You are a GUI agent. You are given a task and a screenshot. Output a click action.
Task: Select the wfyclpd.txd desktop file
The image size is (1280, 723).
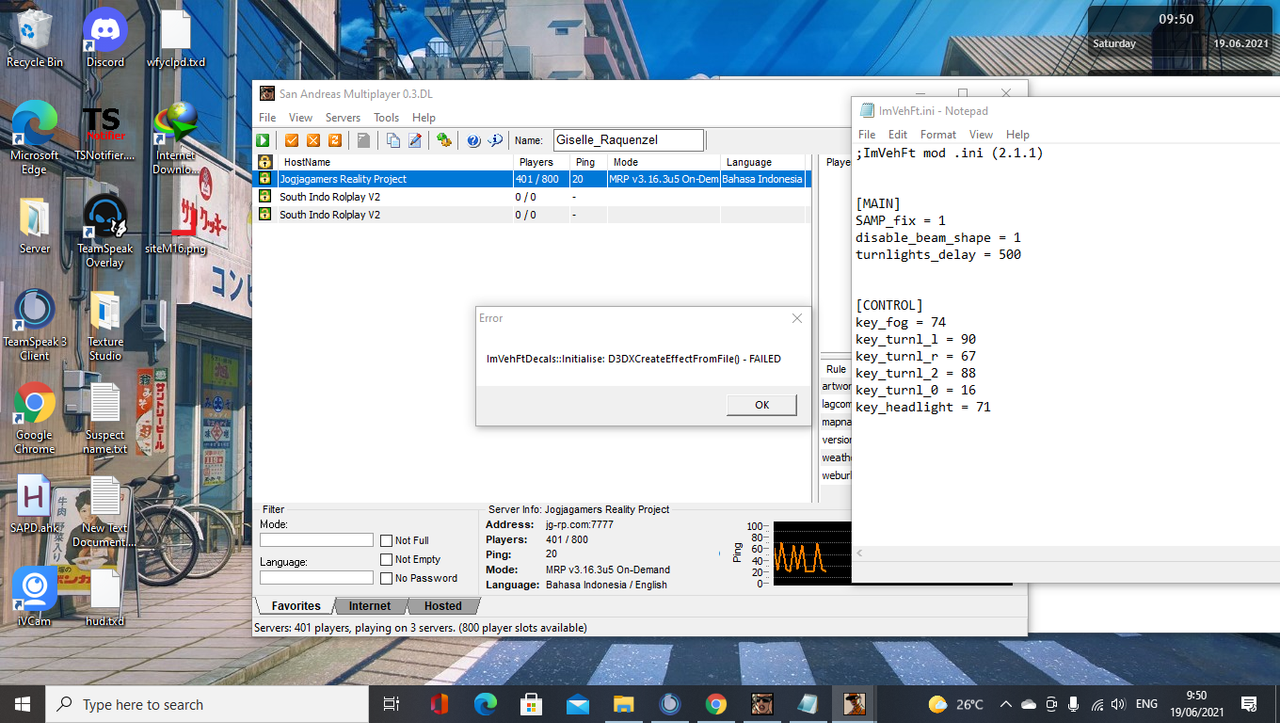pos(175,40)
